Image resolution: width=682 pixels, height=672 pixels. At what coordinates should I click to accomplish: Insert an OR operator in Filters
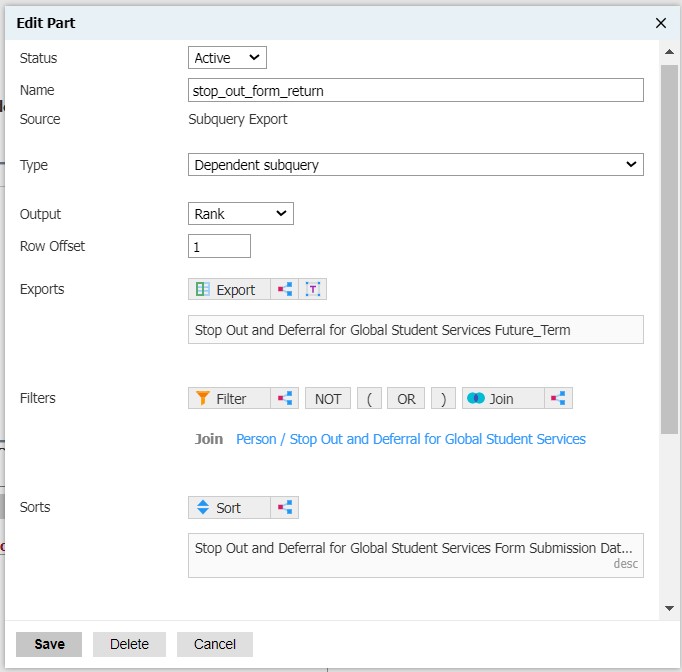point(405,398)
